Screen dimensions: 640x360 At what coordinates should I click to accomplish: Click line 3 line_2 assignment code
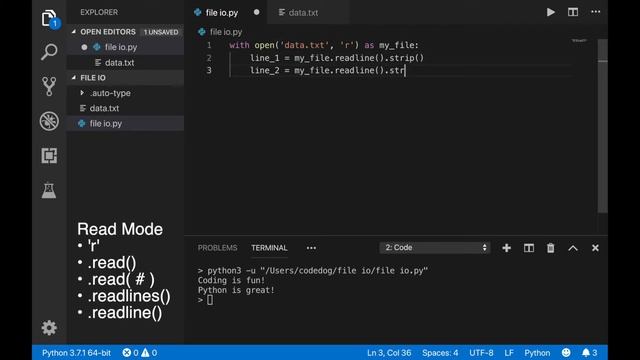(327, 71)
